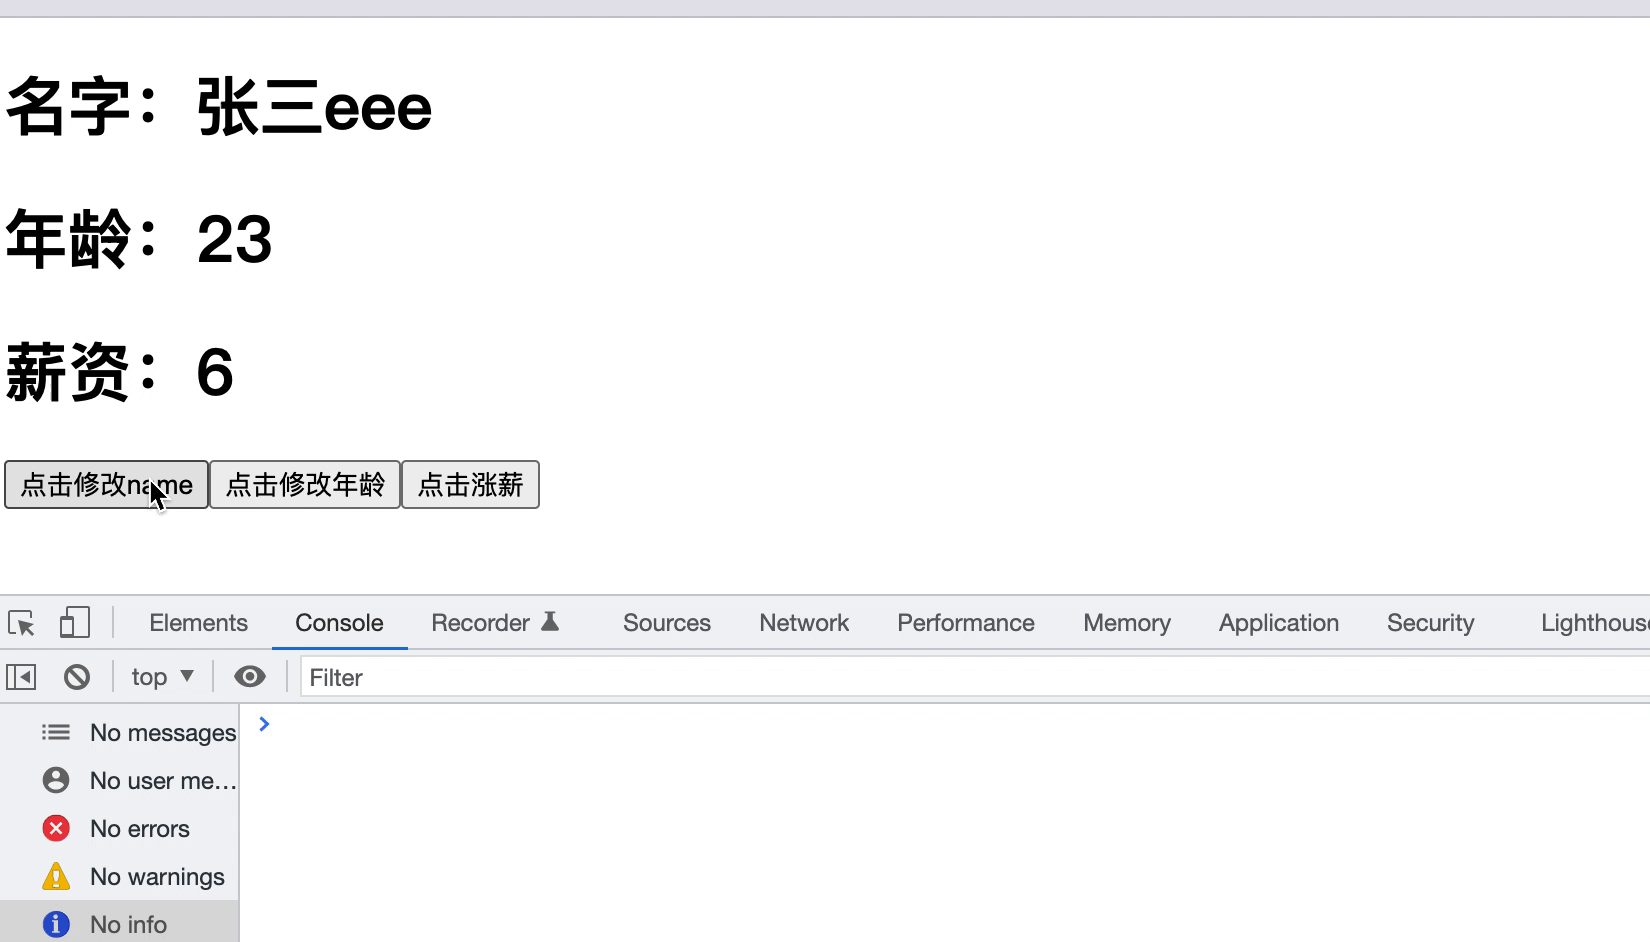Clear the console with the no-entry icon
The height and width of the screenshot is (942, 1650).
[78, 676]
